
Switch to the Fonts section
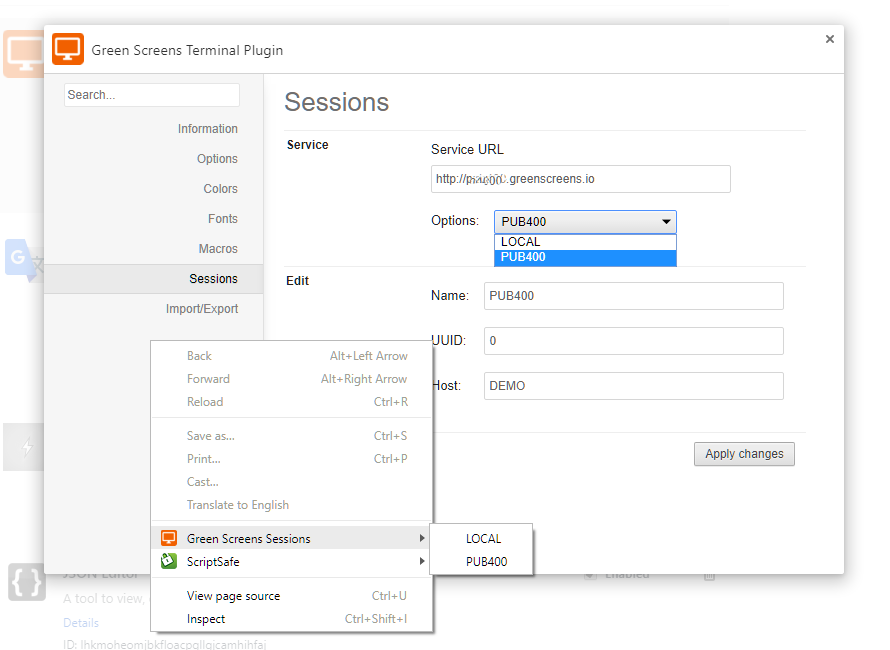click(x=222, y=219)
